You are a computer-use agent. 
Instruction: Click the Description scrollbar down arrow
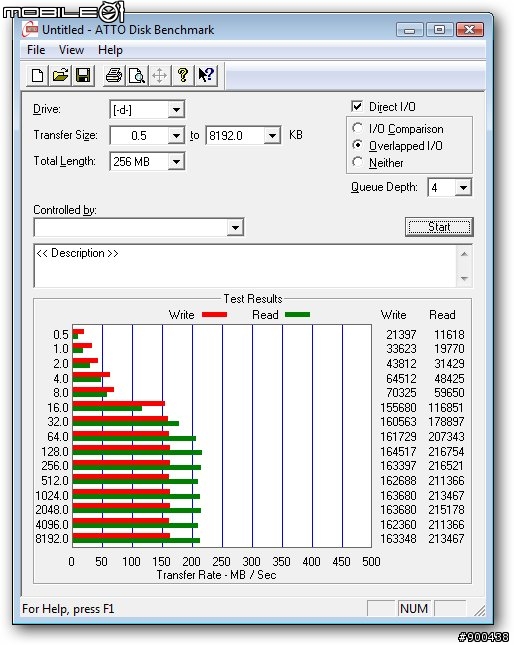pyautogui.click(x=464, y=278)
